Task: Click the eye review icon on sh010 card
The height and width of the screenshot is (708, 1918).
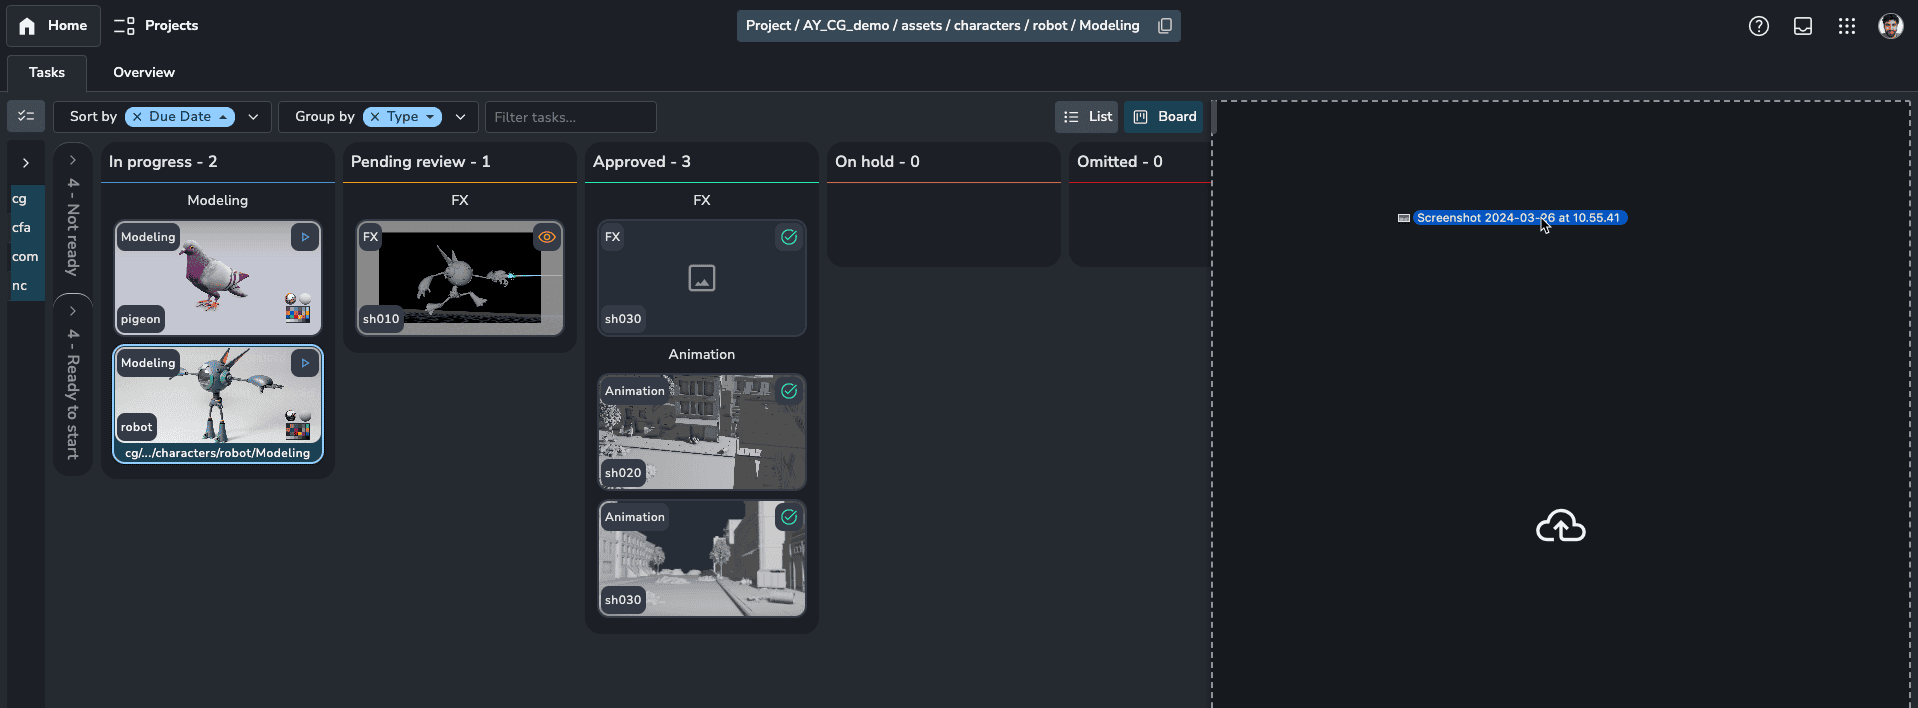Action: [547, 237]
